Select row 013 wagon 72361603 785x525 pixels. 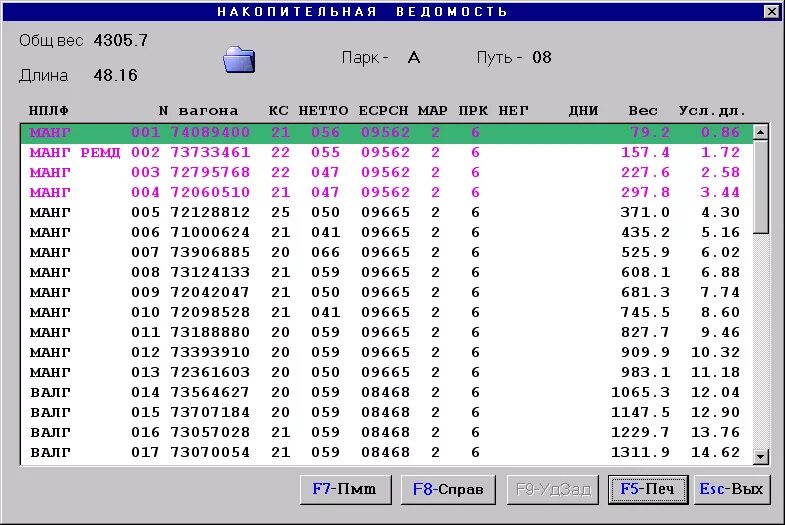[x=386, y=373]
